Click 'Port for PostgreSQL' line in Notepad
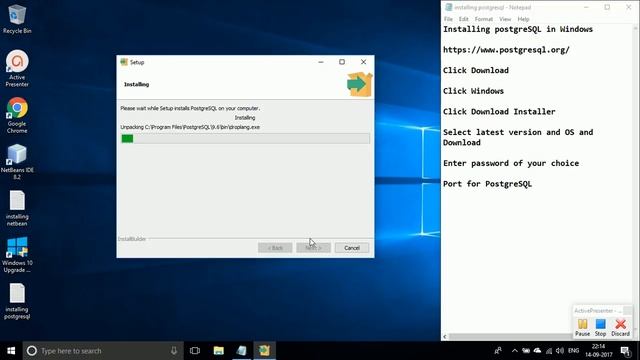The height and width of the screenshot is (360, 640). 487,184
